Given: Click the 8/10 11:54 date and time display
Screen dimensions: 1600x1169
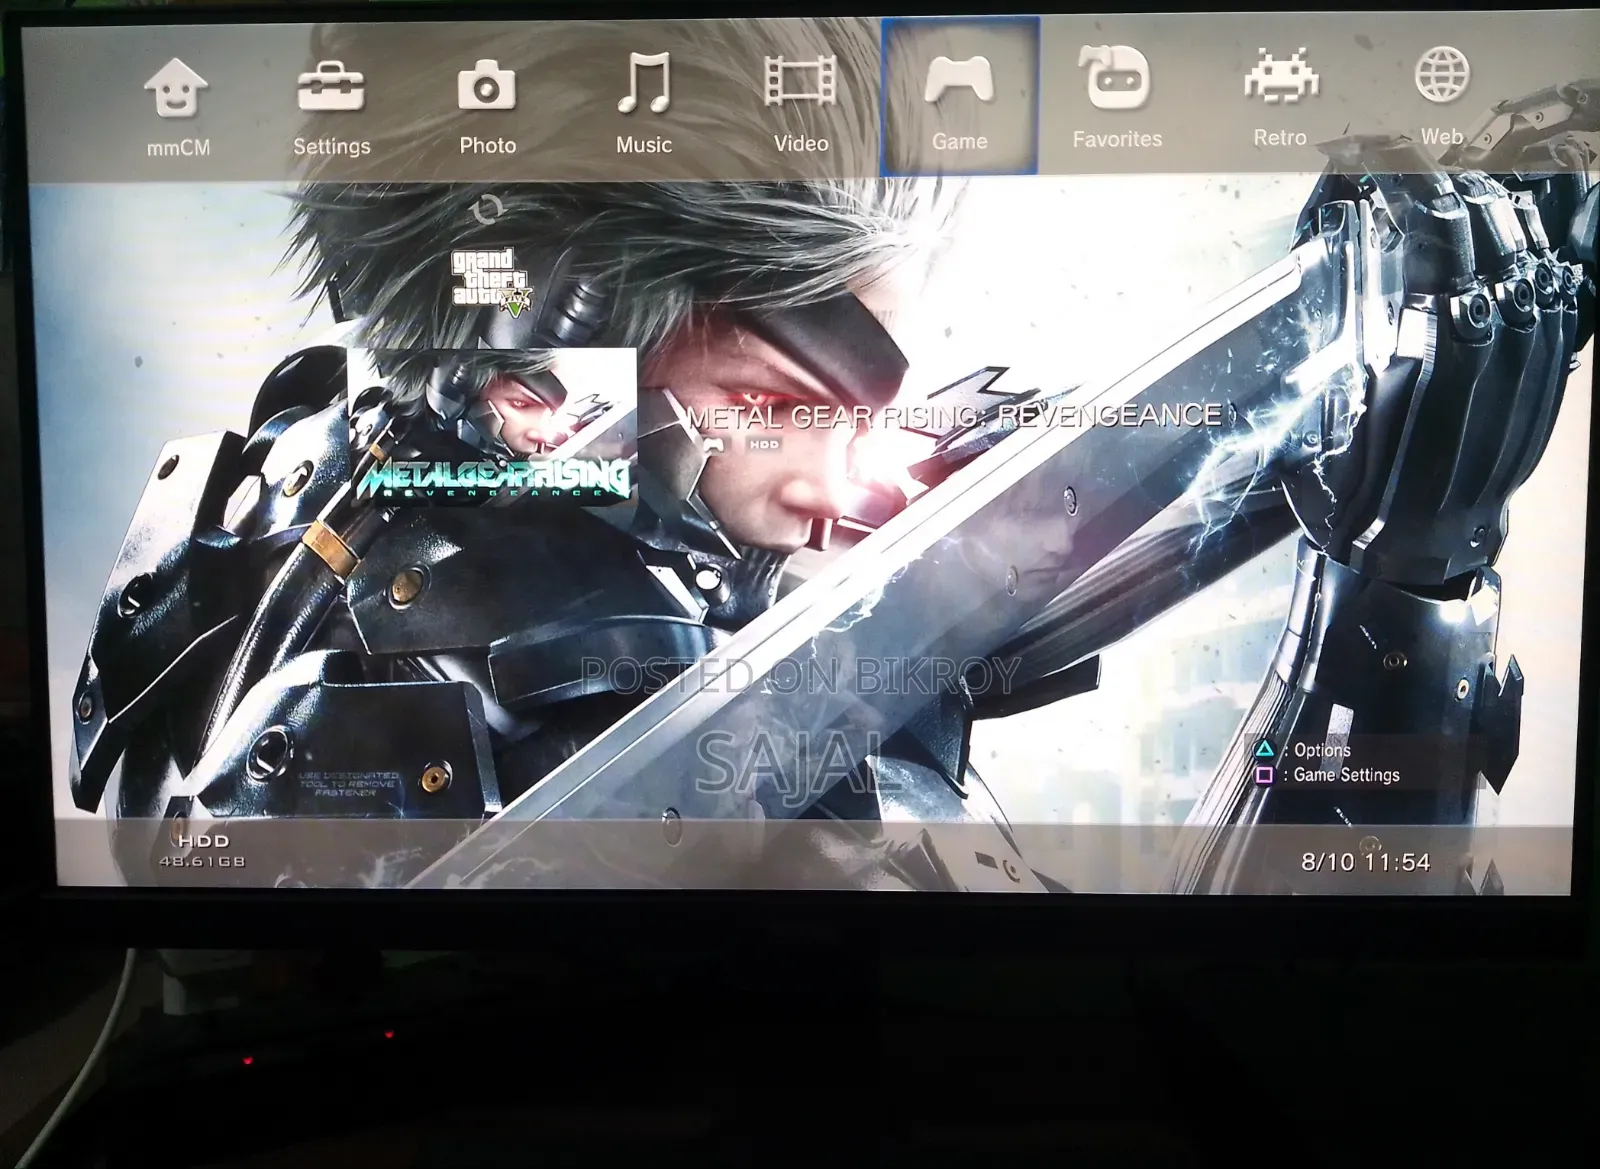Looking at the screenshot, I should 1365,862.
